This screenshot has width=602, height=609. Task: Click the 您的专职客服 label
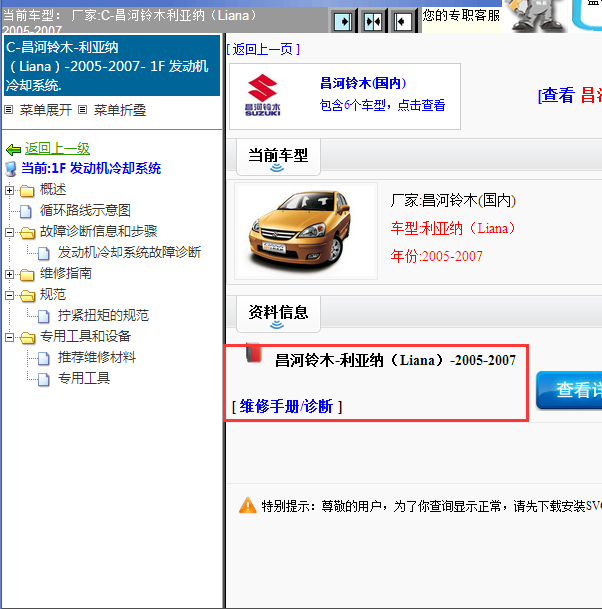(461, 16)
